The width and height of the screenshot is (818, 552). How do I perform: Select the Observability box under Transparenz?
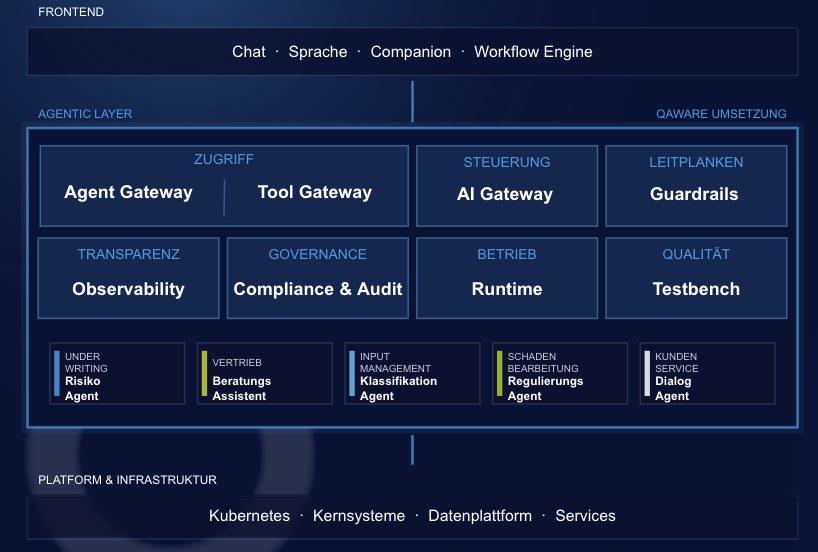[128, 278]
